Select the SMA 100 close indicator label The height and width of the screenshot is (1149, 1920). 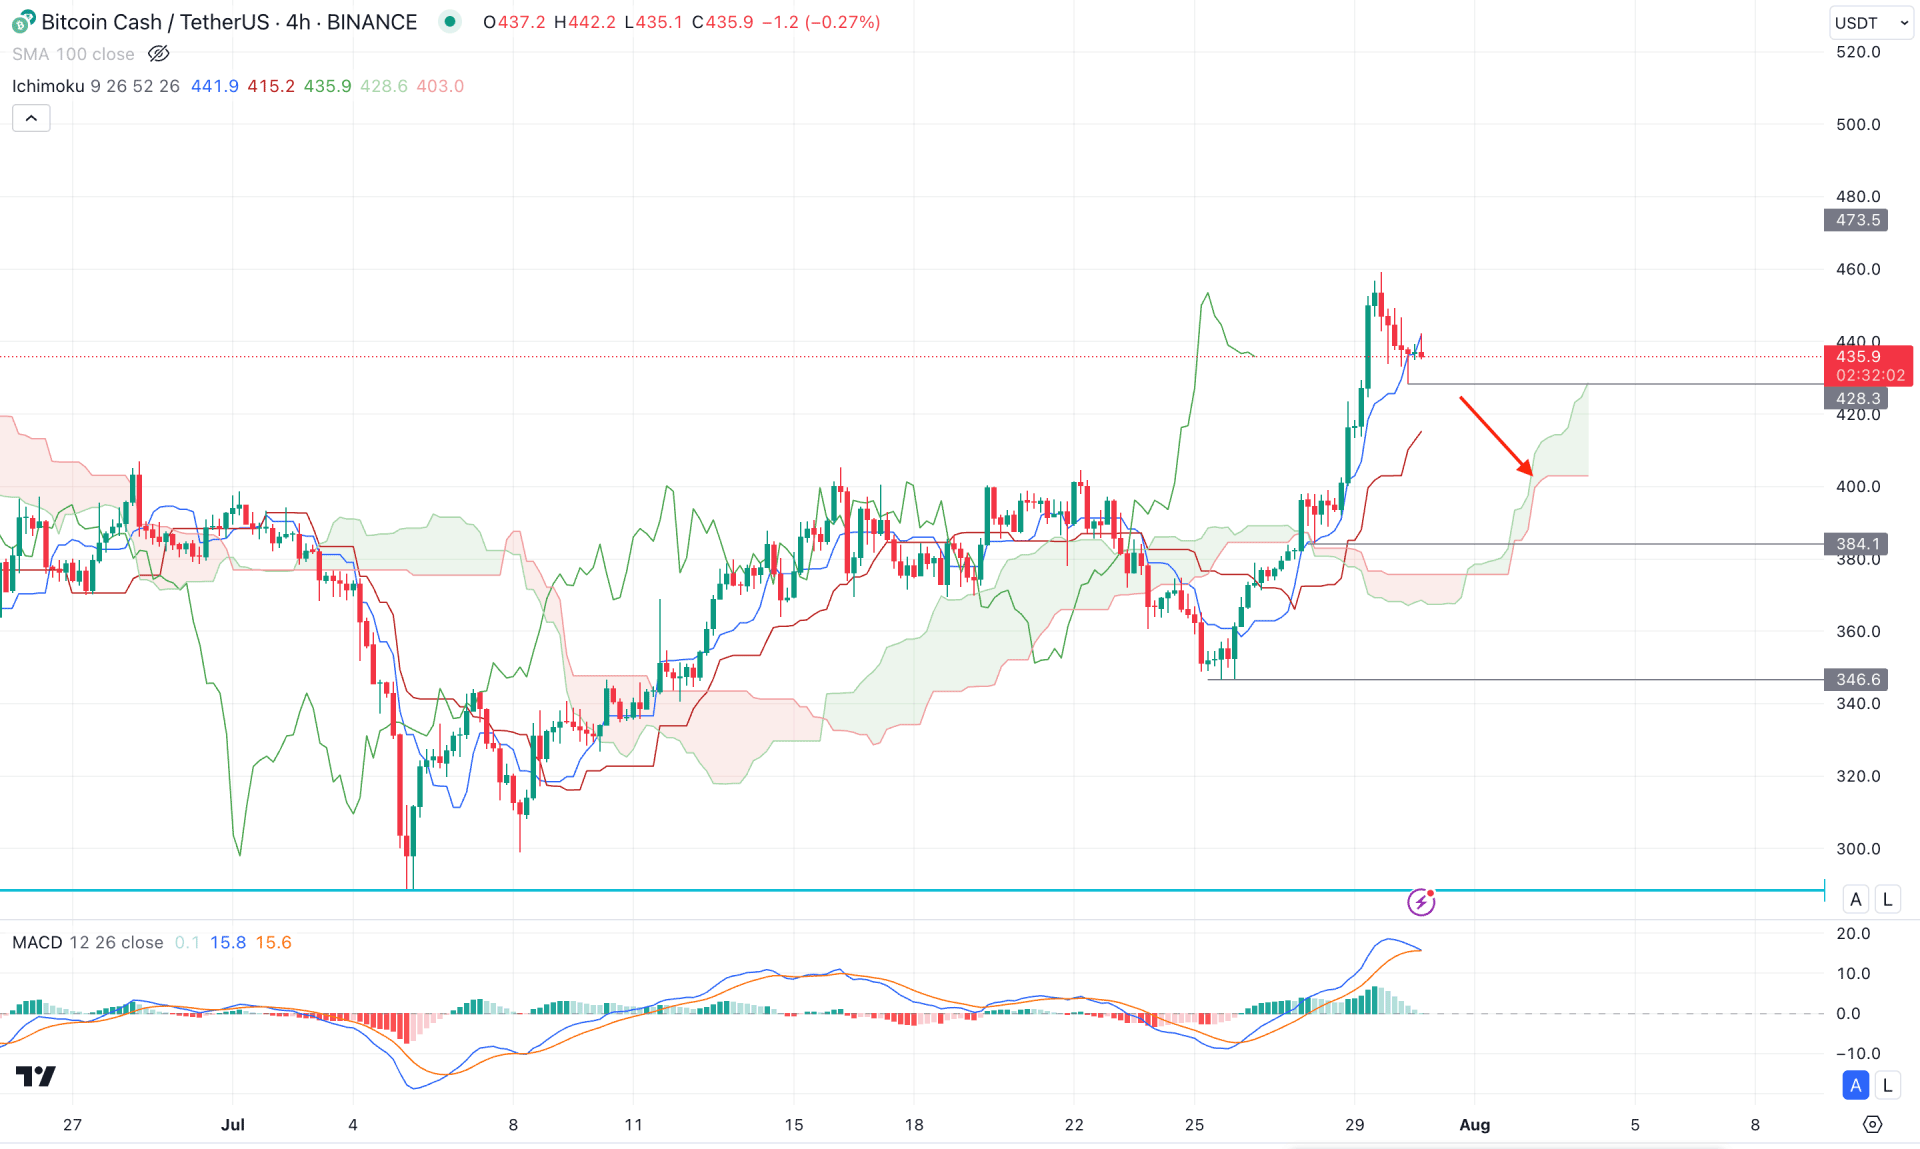click(73, 54)
